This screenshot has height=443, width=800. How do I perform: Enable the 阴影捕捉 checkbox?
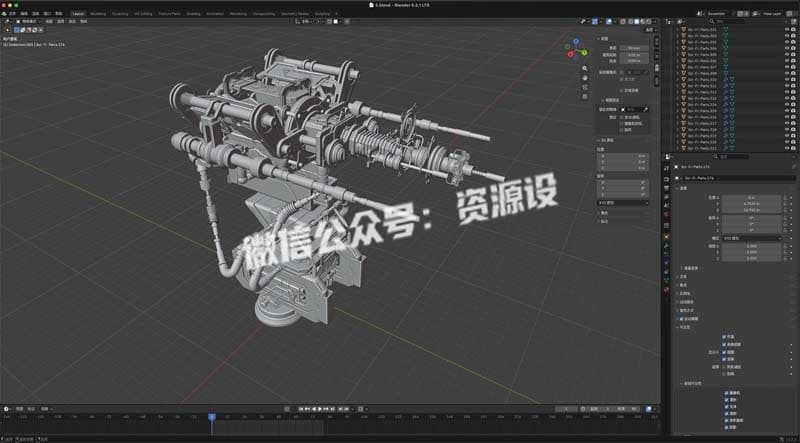[724, 366]
